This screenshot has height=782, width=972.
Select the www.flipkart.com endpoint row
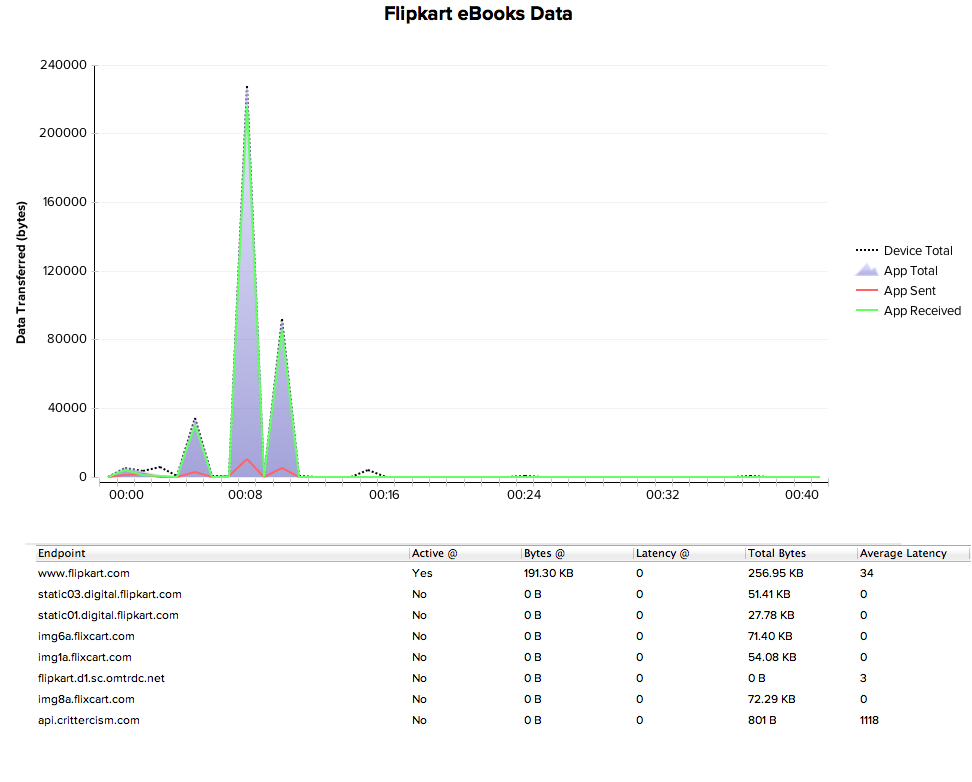pos(502,573)
